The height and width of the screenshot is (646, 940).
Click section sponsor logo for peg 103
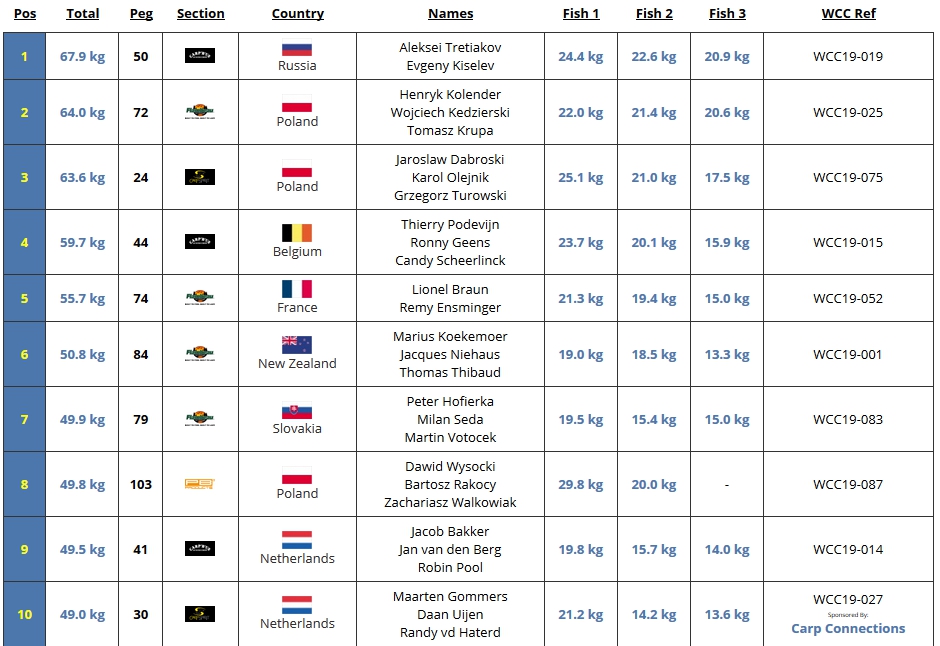point(200,484)
